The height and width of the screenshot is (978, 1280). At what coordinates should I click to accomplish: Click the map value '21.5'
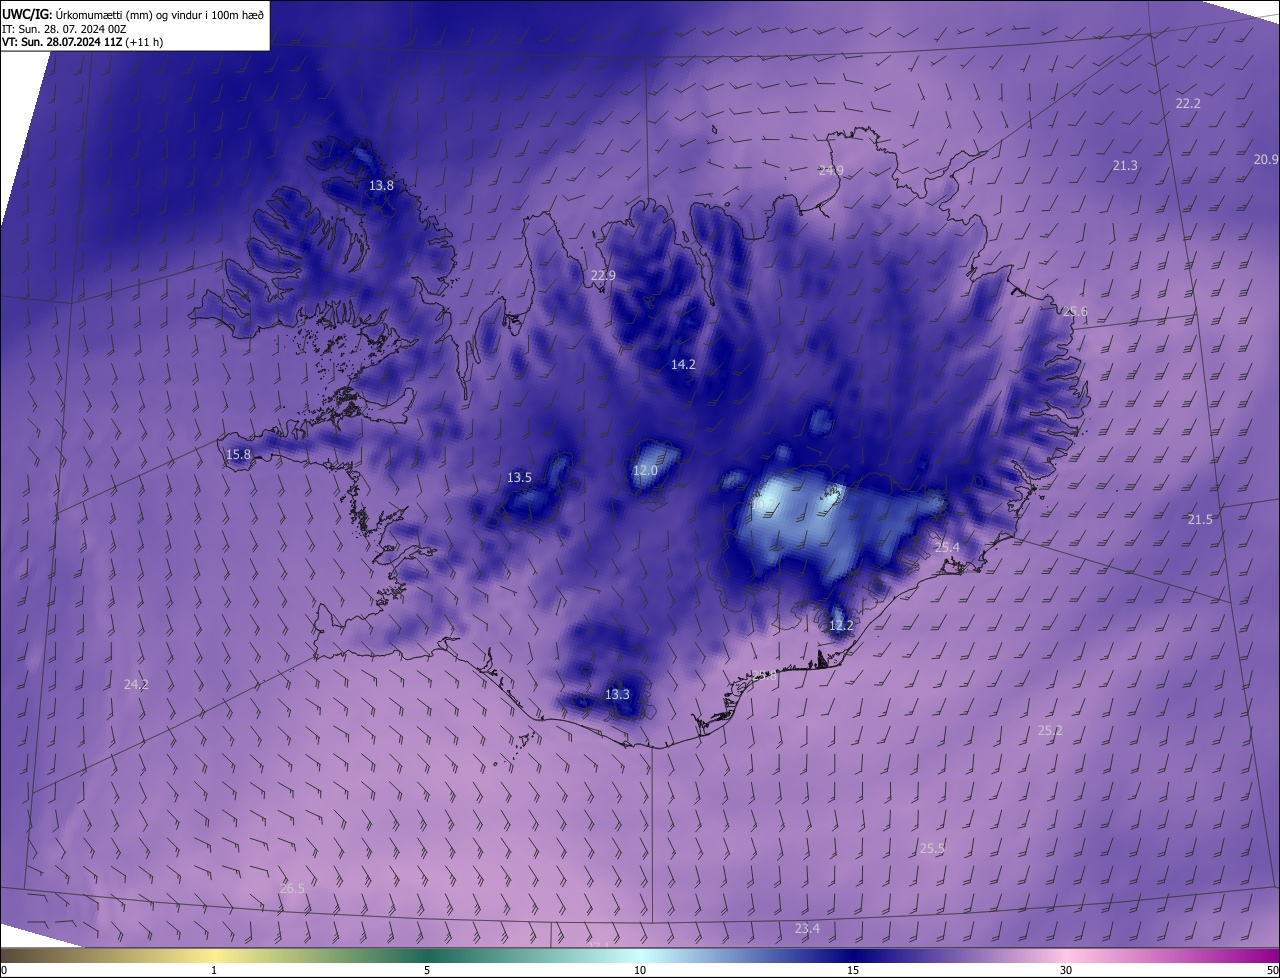1200,519
